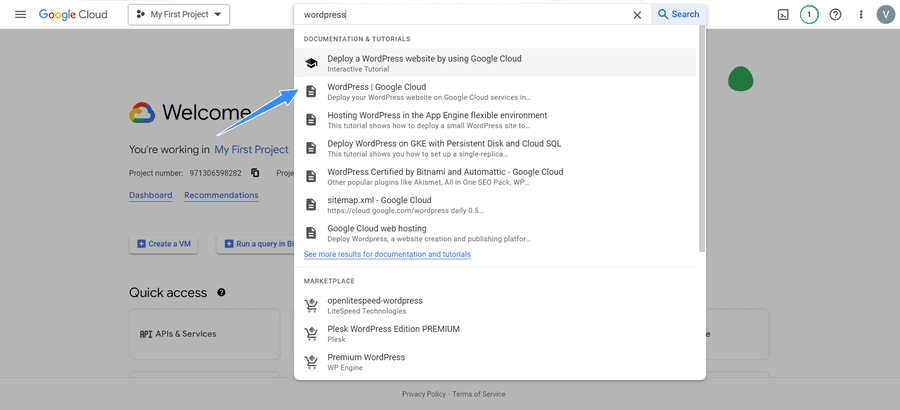The image size is (900, 410).
Task: Open openlitespeed-wordpress marketplace result
Action: coord(497,305)
